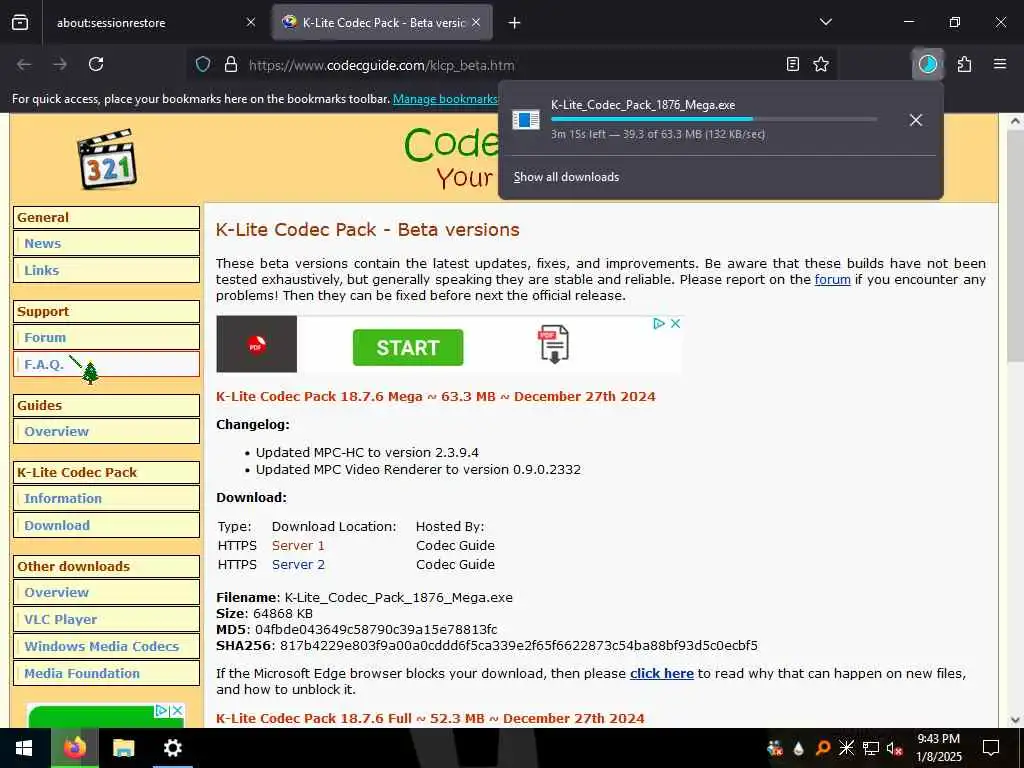Screen dimensions: 1024x768
Task: Go forward one page
Action: (60, 64)
